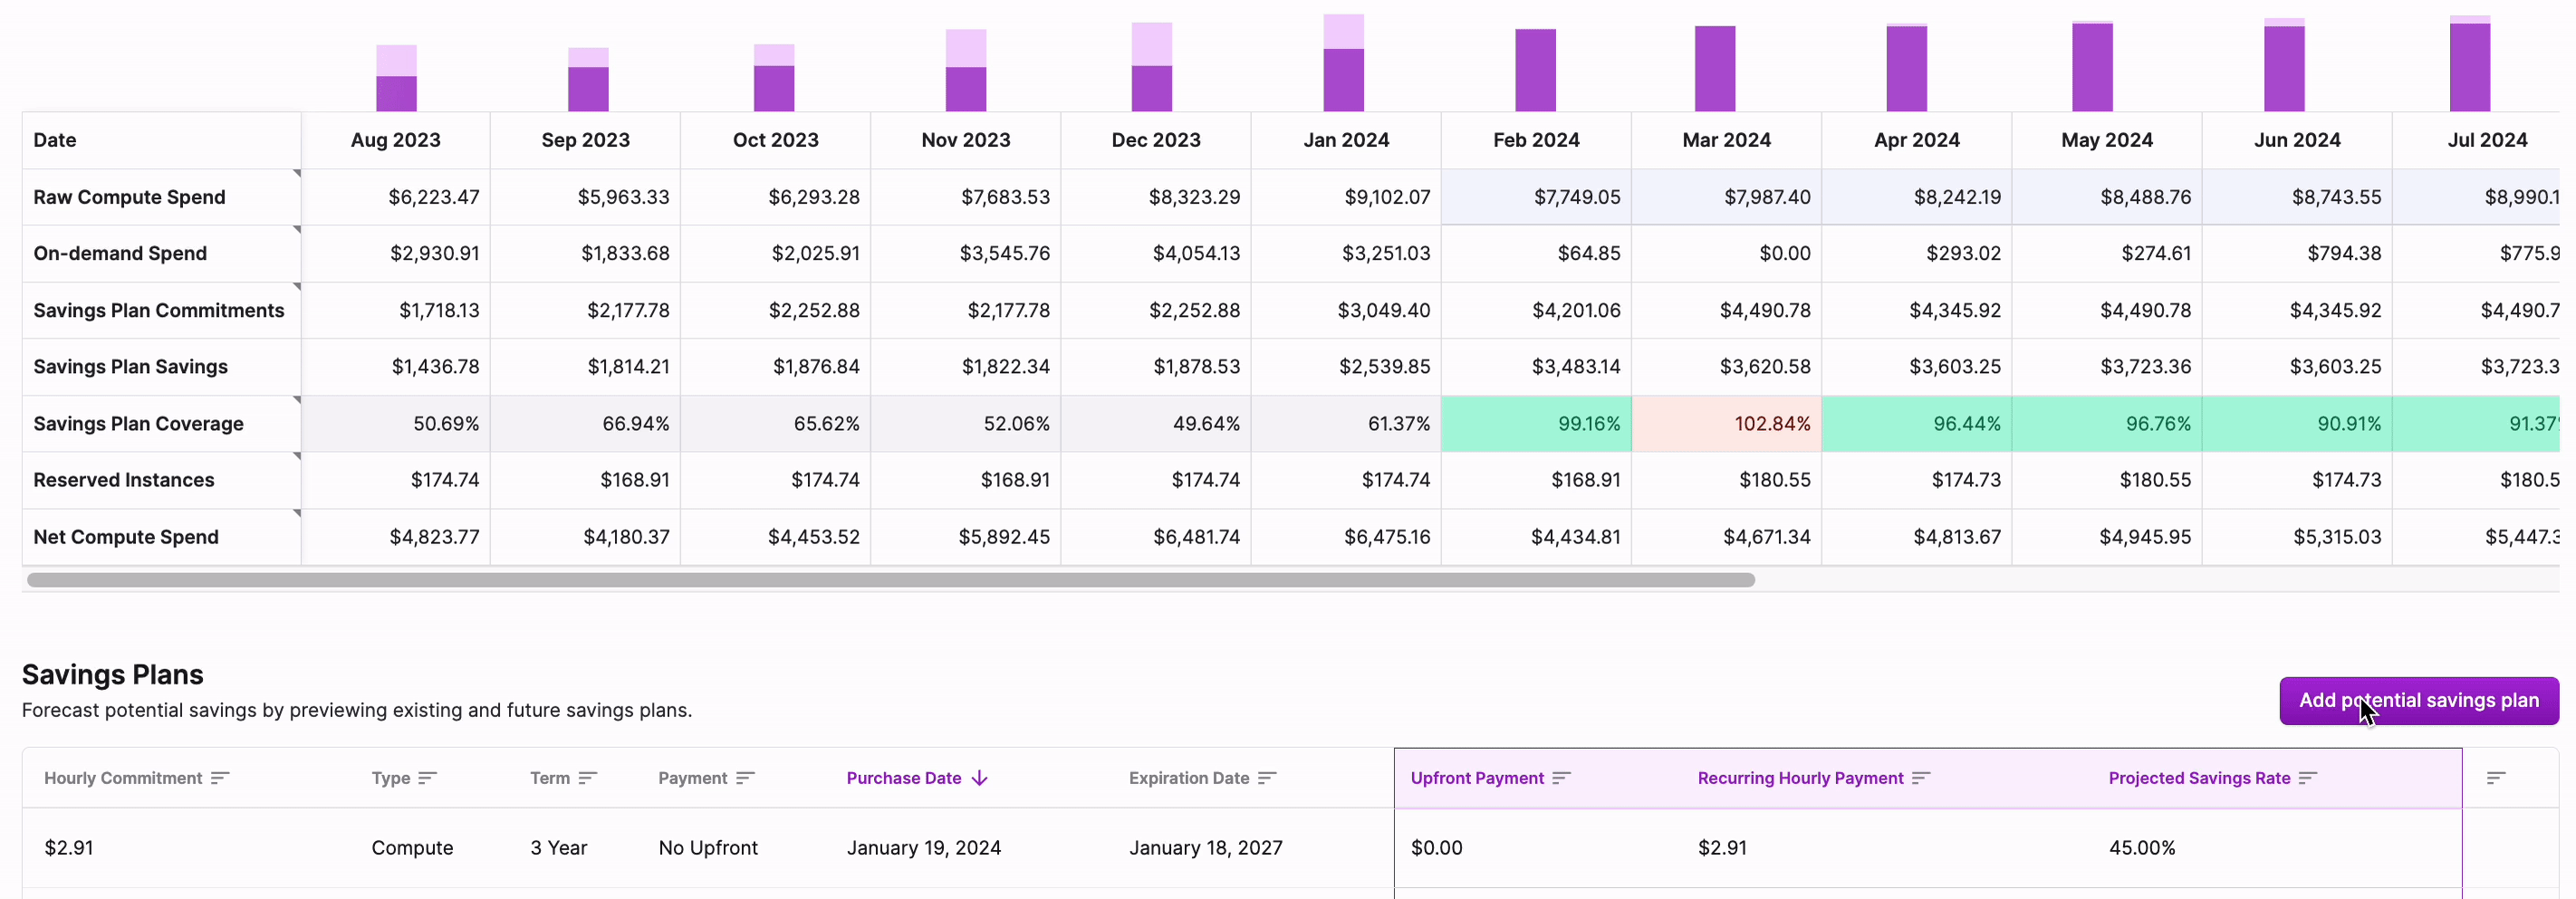Click the $2.91 hourly commitment cell
2576x899 pixels.
click(x=68, y=848)
